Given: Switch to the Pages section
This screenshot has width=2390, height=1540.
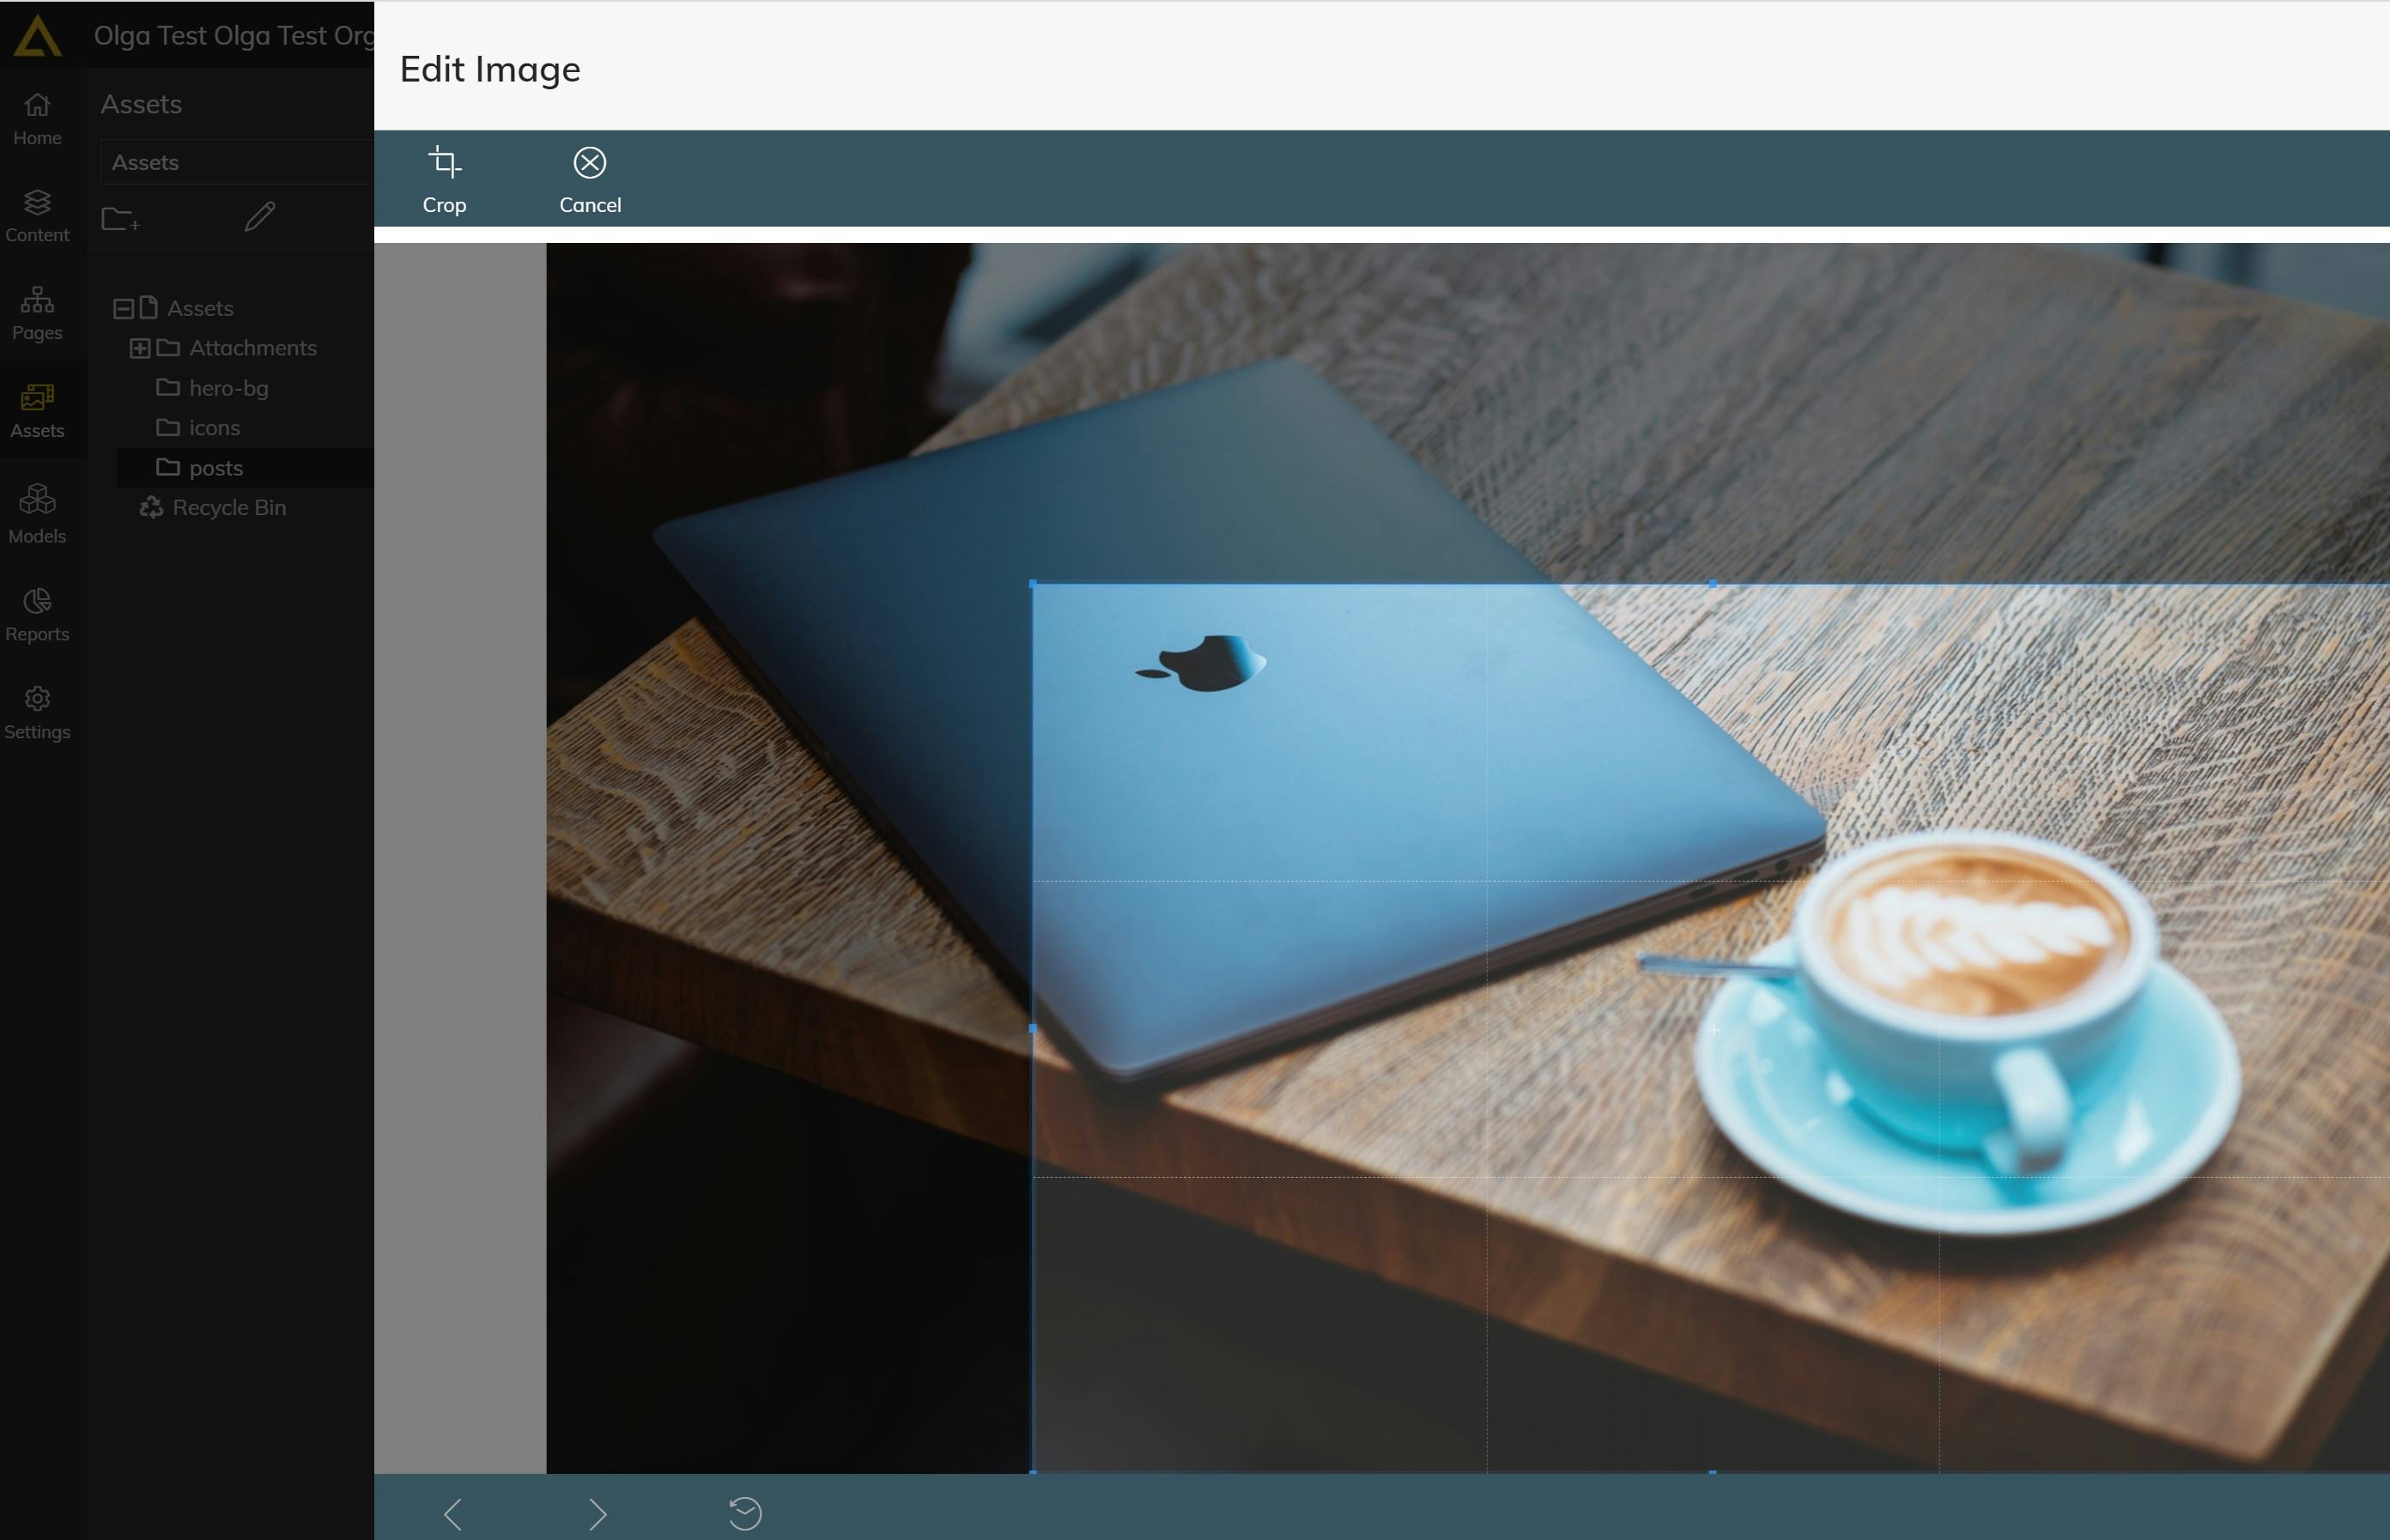Looking at the screenshot, I should [x=37, y=313].
